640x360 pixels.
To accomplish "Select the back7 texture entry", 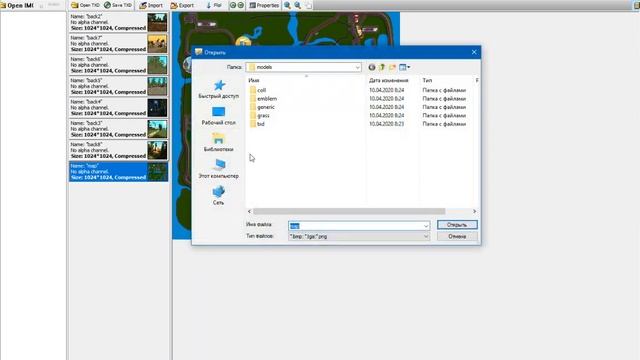I will [118, 43].
